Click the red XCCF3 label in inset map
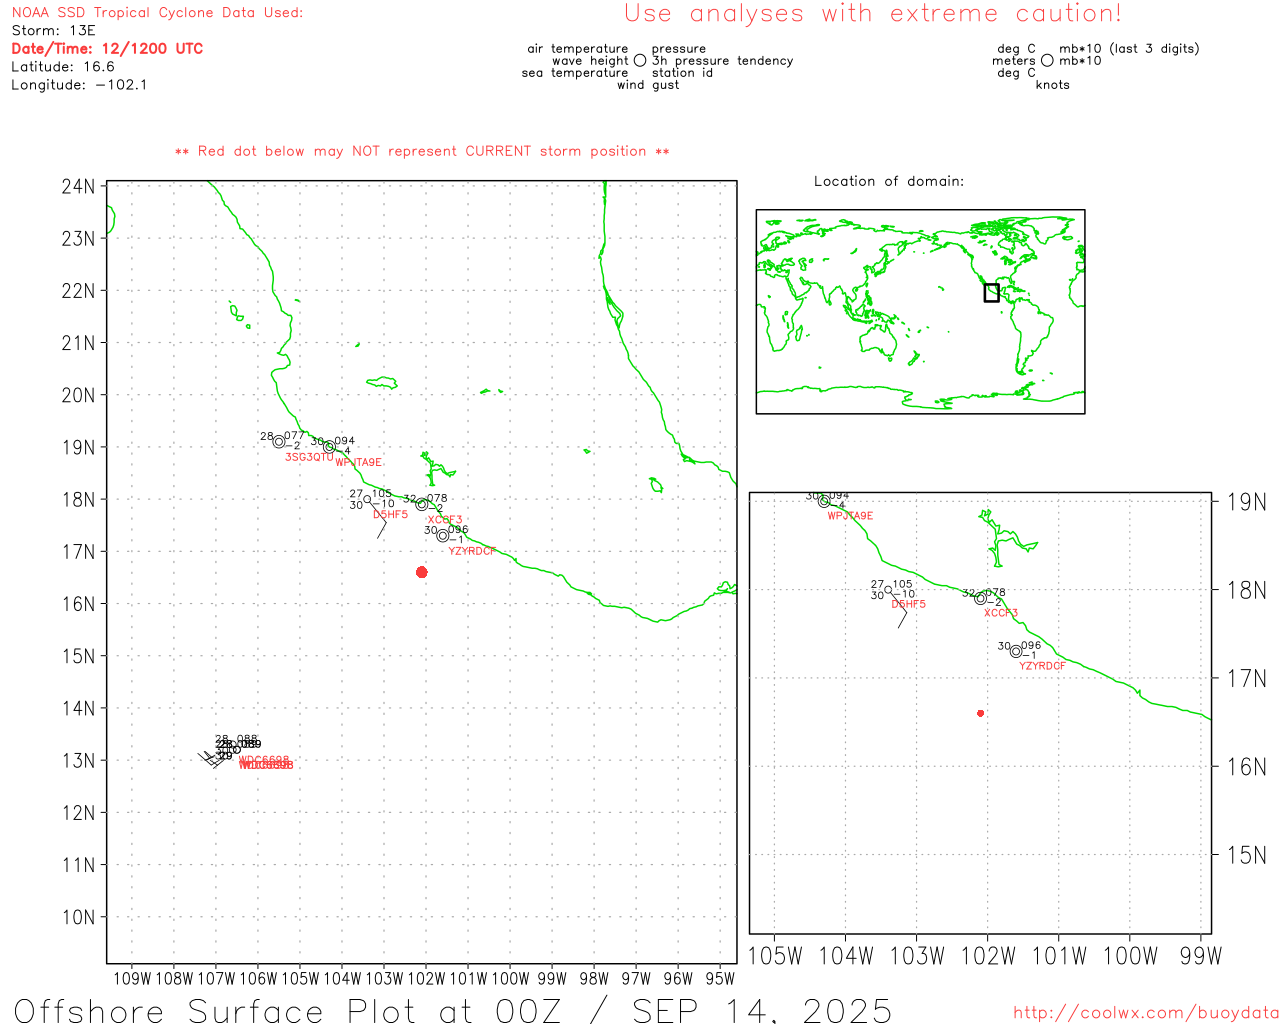This screenshot has width=1280, height=1024. [1001, 613]
